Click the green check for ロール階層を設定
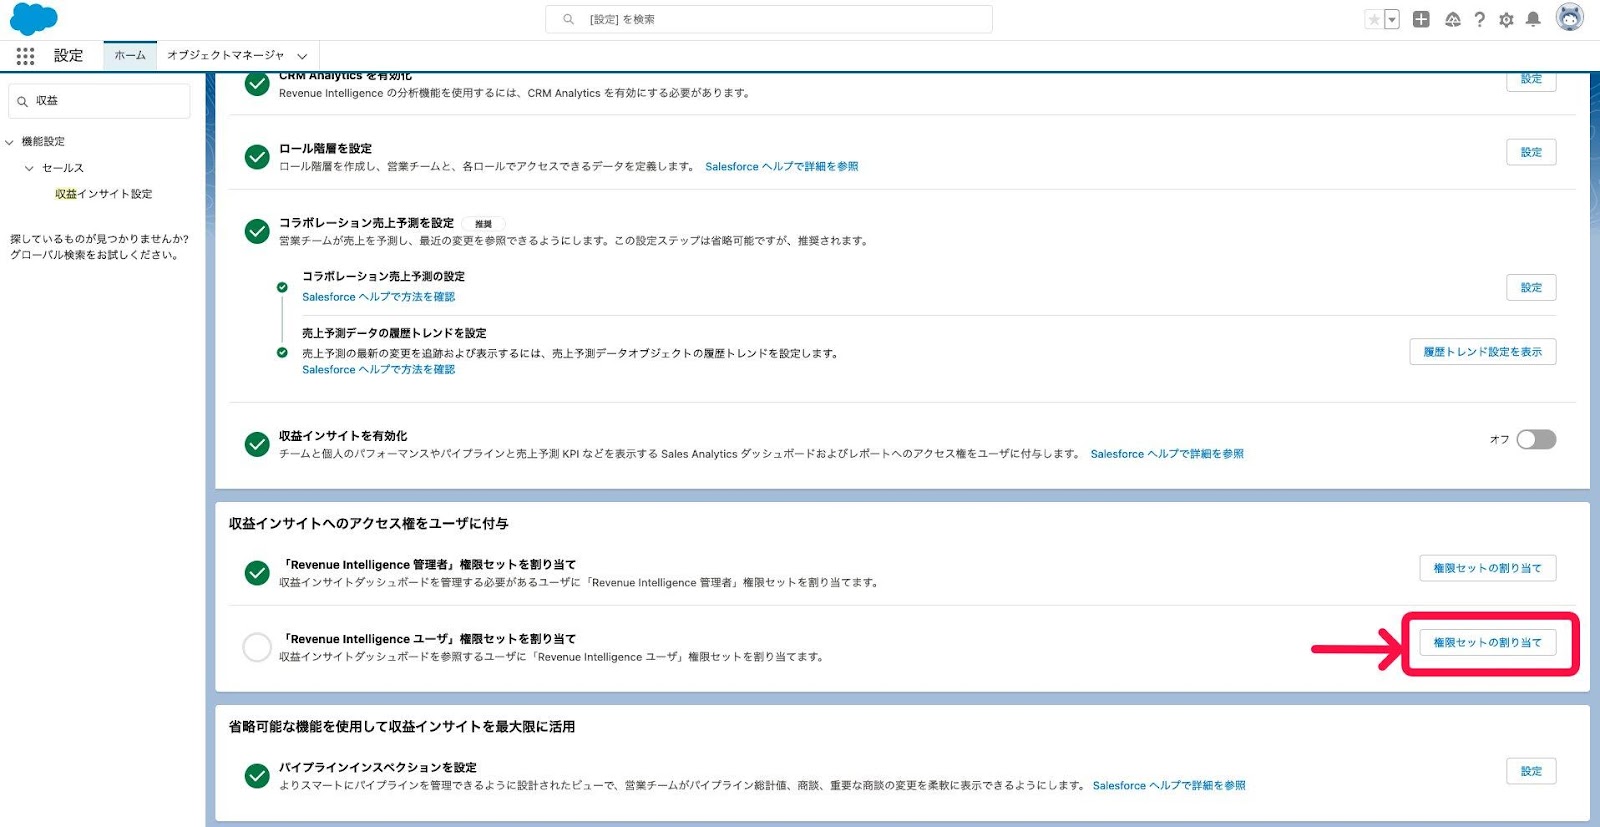The width and height of the screenshot is (1600, 827). (x=257, y=157)
